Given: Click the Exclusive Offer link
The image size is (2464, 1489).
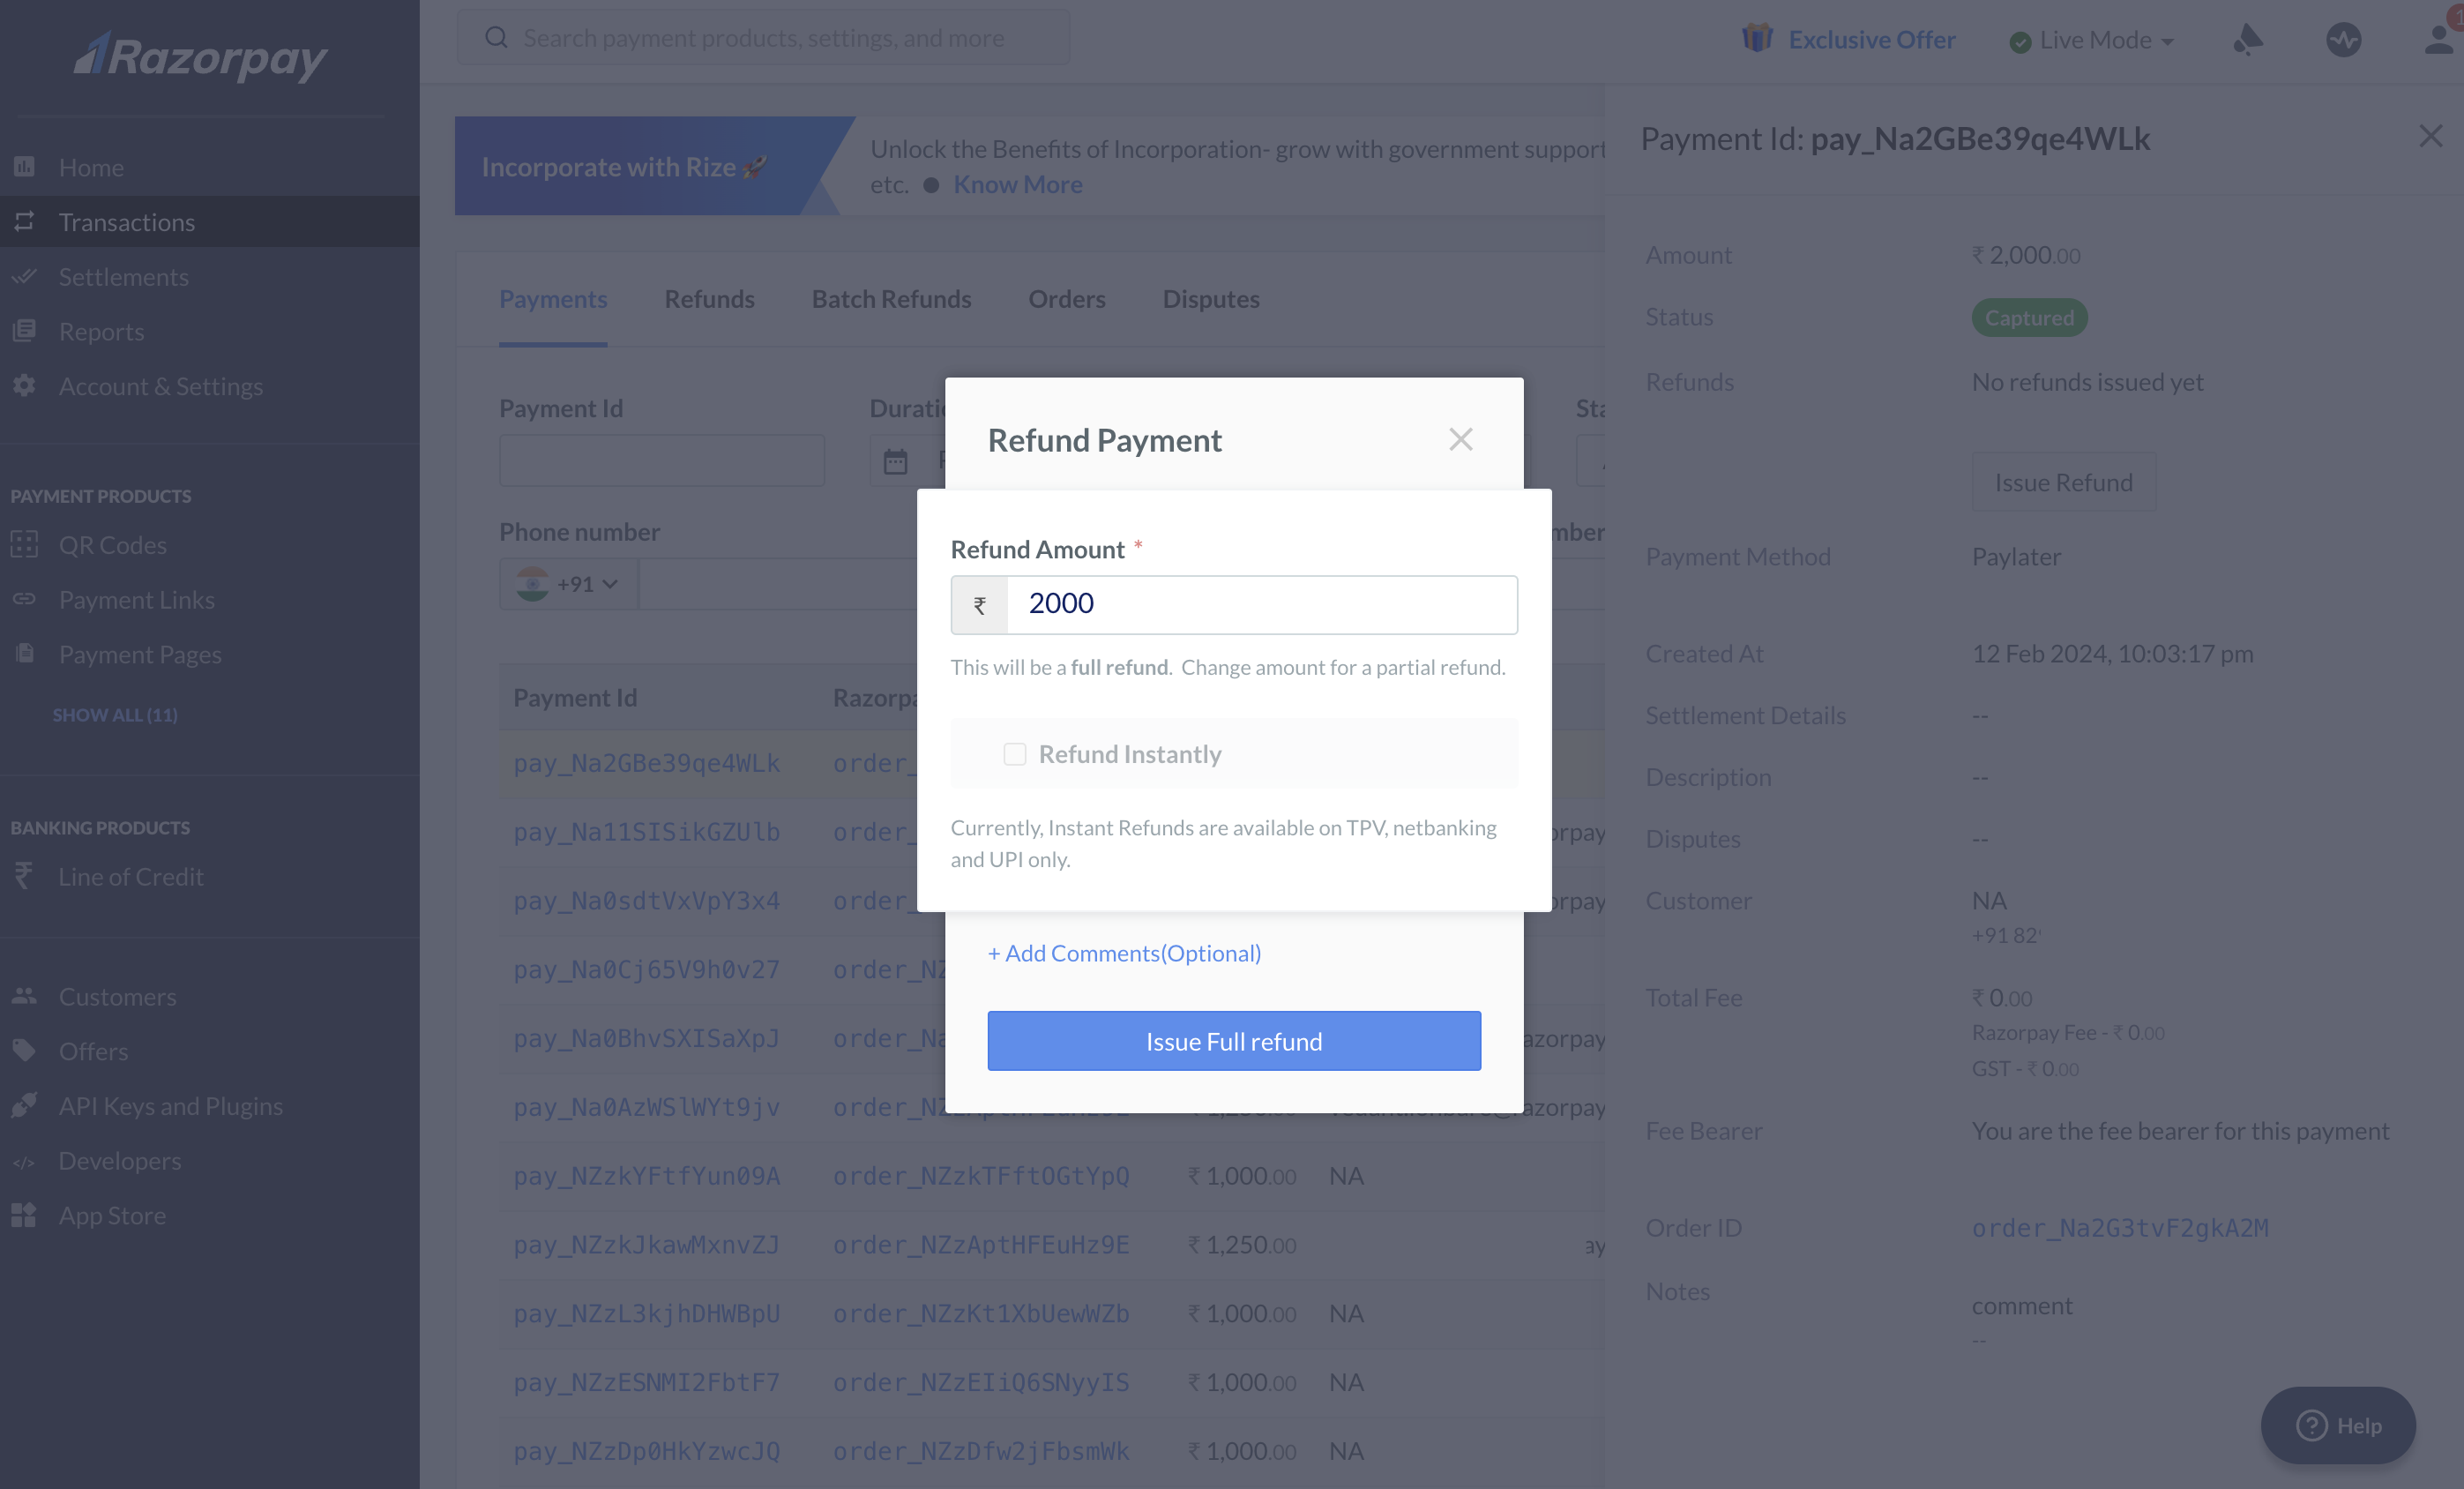Looking at the screenshot, I should point(1872,39).
